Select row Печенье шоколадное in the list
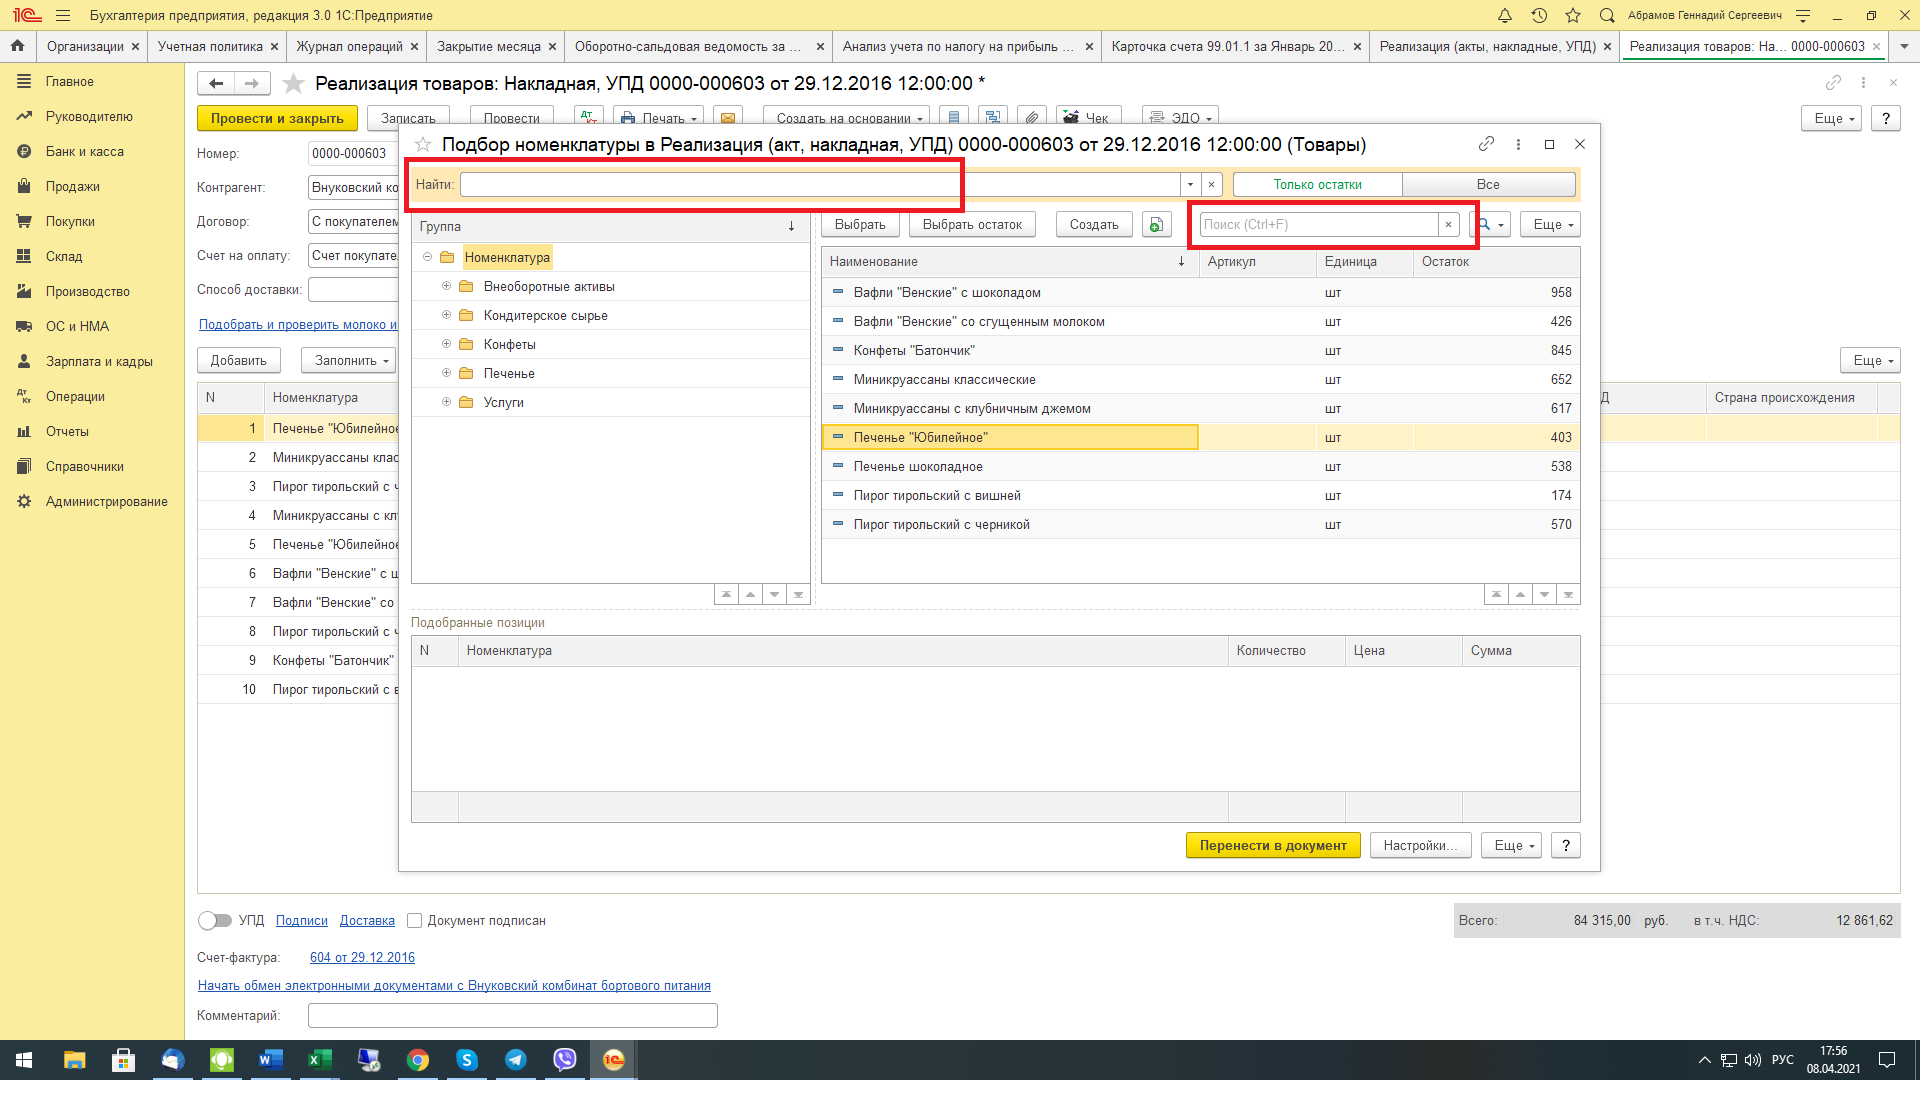Screen dimensions: 1920x1116 [x=917, y=466]
